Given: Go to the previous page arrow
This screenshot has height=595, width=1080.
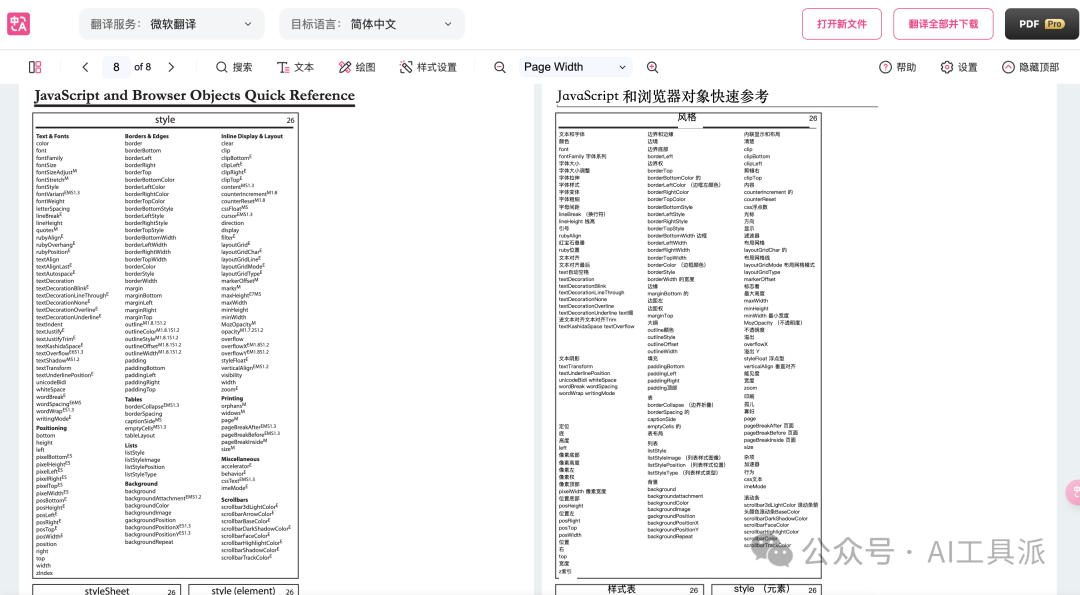Looking at the screenshot, I should pos(85,67).
